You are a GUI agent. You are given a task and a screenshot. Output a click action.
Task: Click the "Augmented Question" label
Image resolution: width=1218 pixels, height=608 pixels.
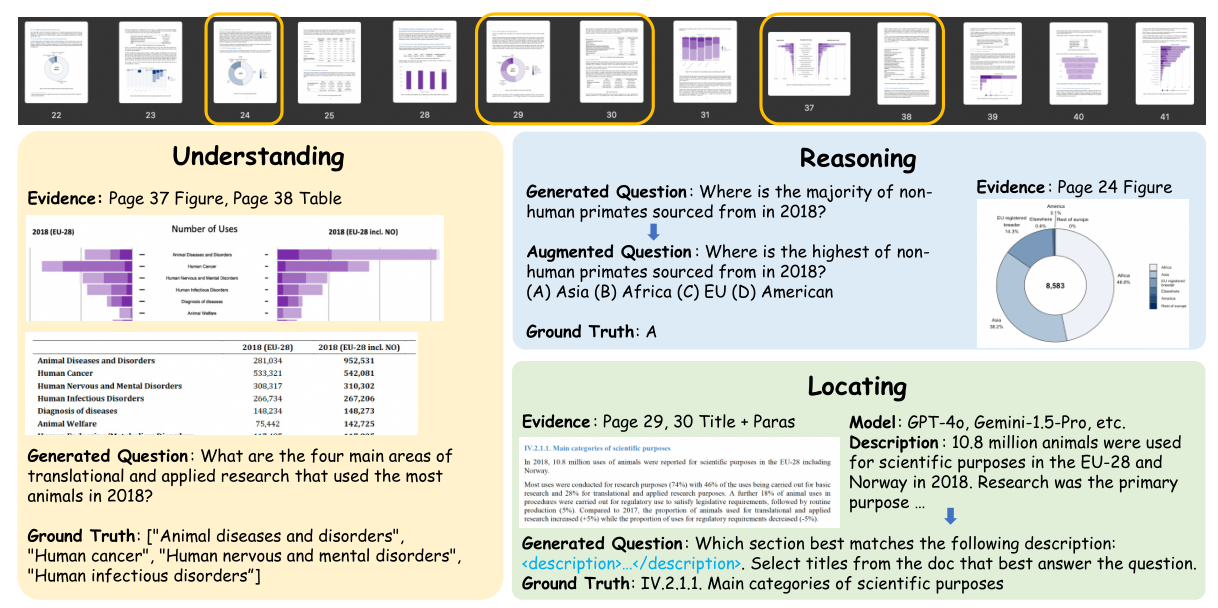[x=609, y=252]
